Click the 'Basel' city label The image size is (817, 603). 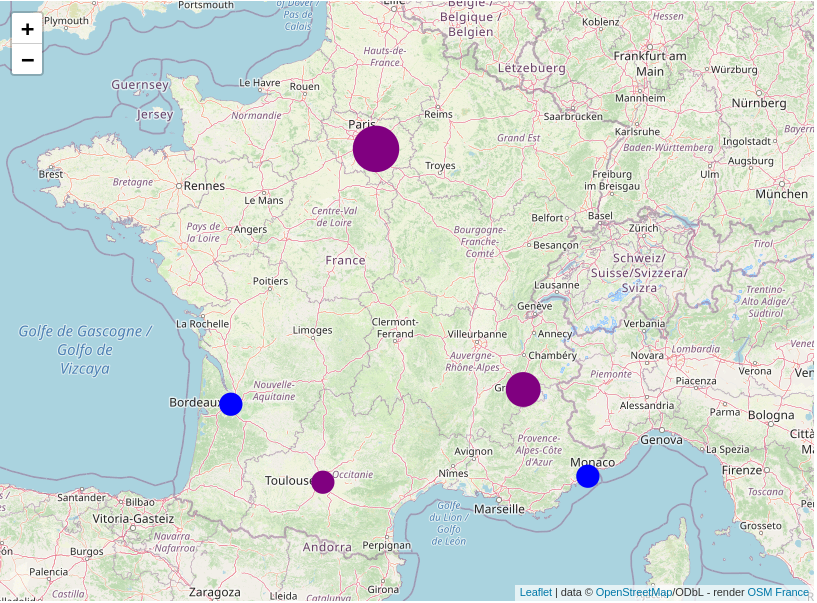coord(600,216)
